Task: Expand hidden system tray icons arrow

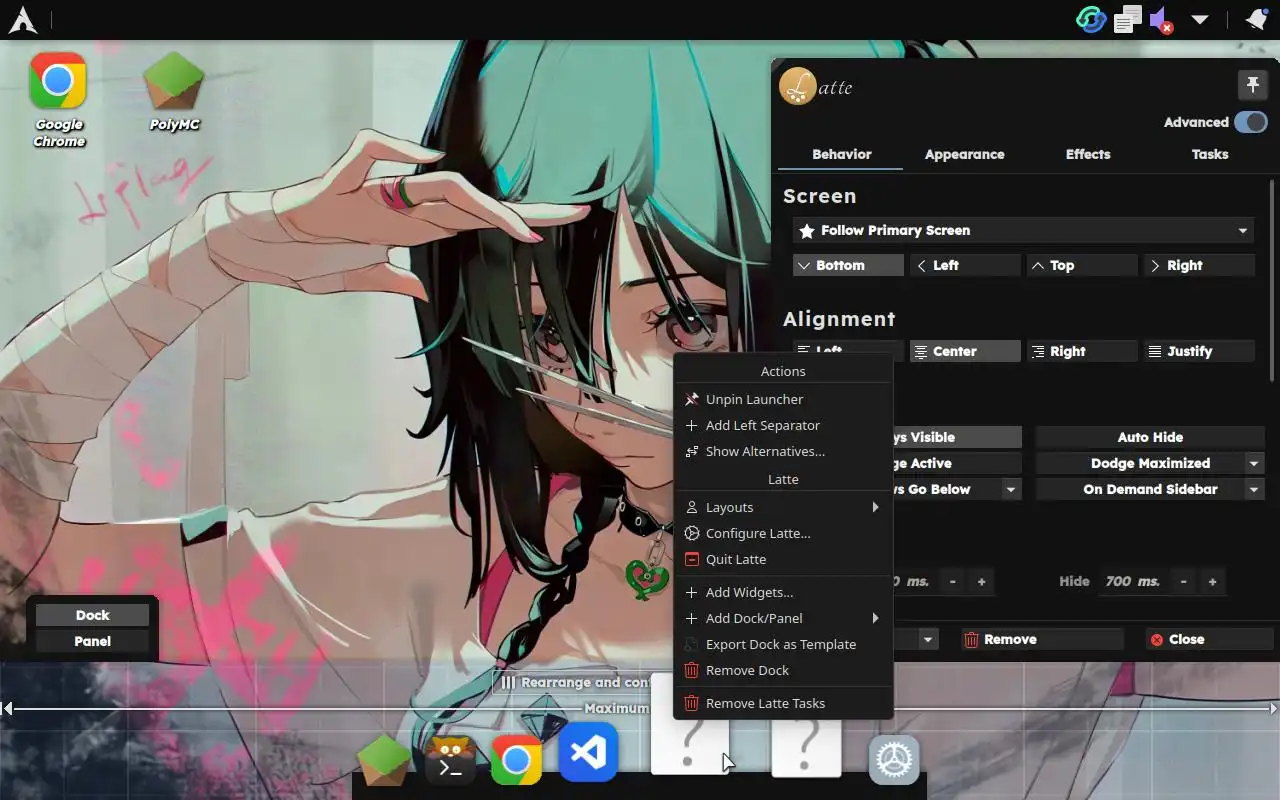Action: [1200, 20]
